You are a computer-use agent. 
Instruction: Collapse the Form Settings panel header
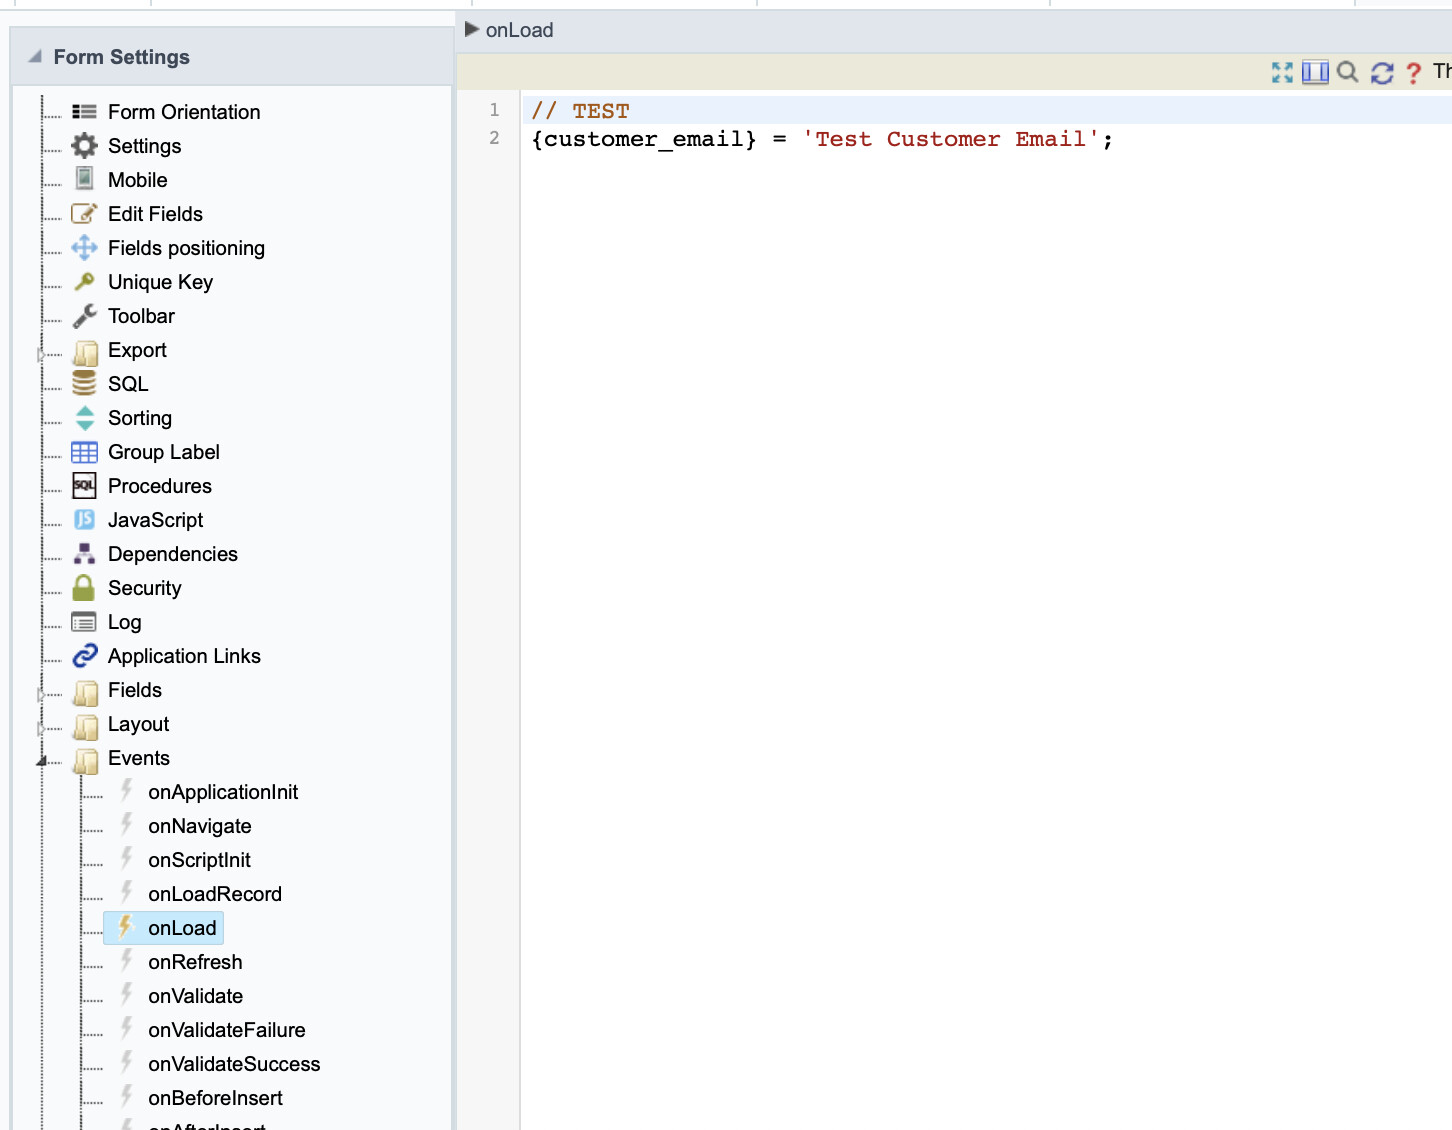point(36,57)
